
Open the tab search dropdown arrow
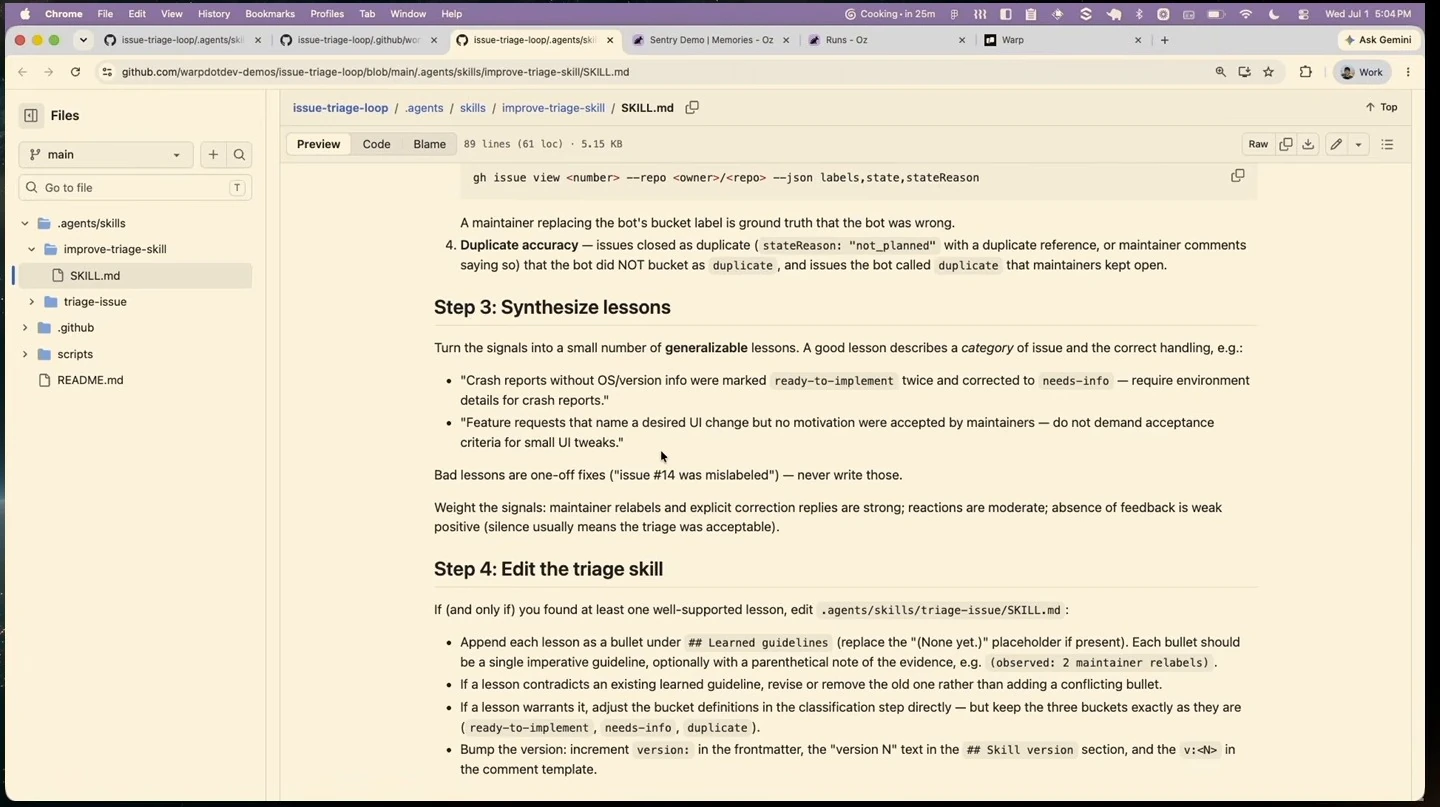(83, 40)
